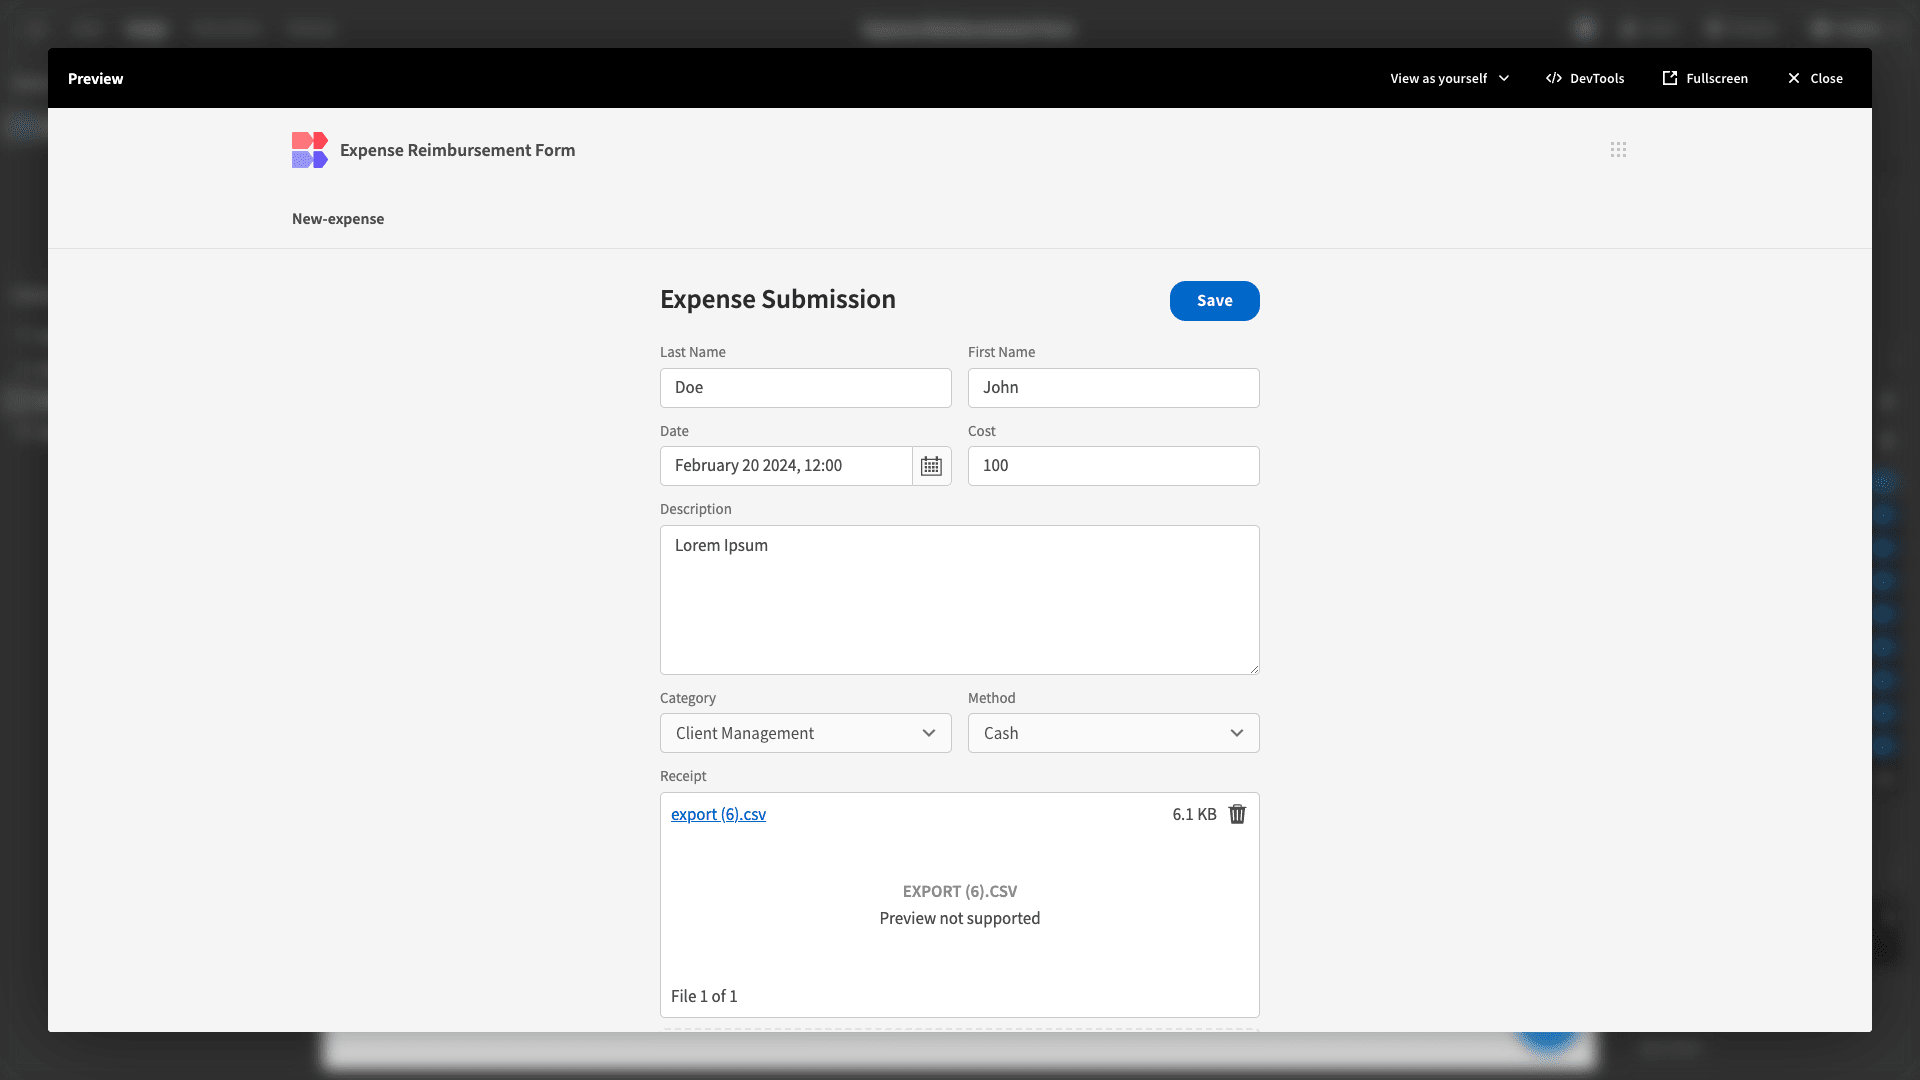Click the 6.1 KB file size text
The image size is (1920, 1080).
[x=1194, y=814]
